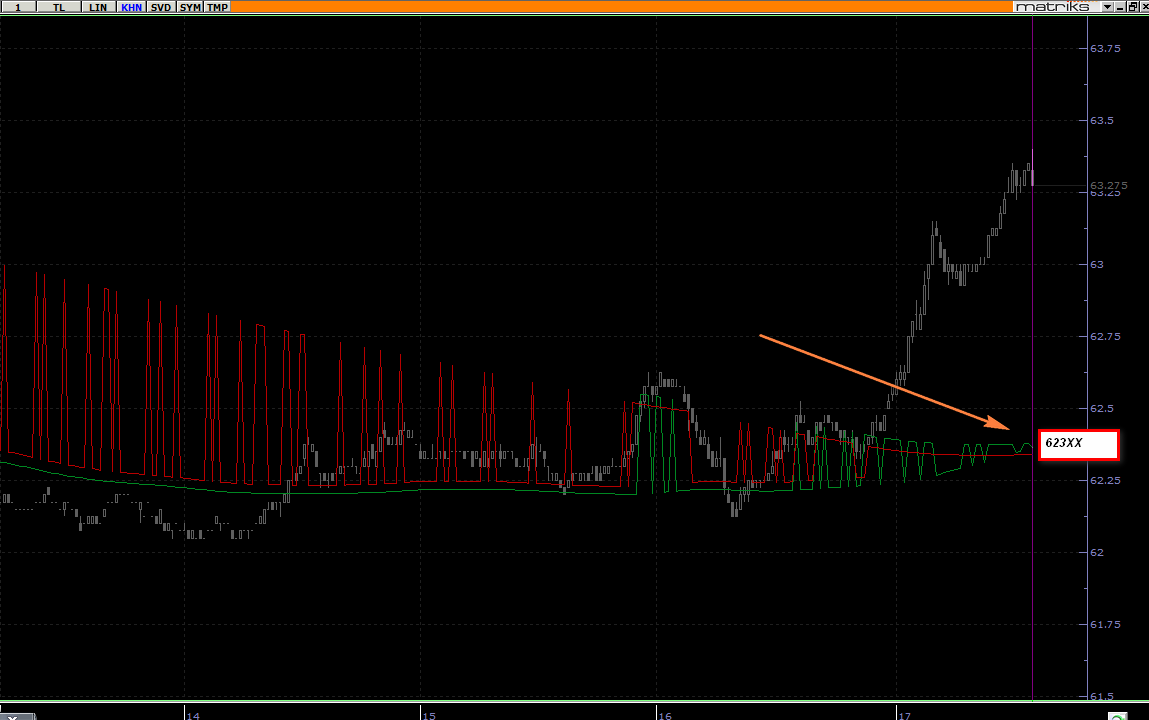Click the current price label 63.275
This screenshot has height=720, width=1149.
1109,185
